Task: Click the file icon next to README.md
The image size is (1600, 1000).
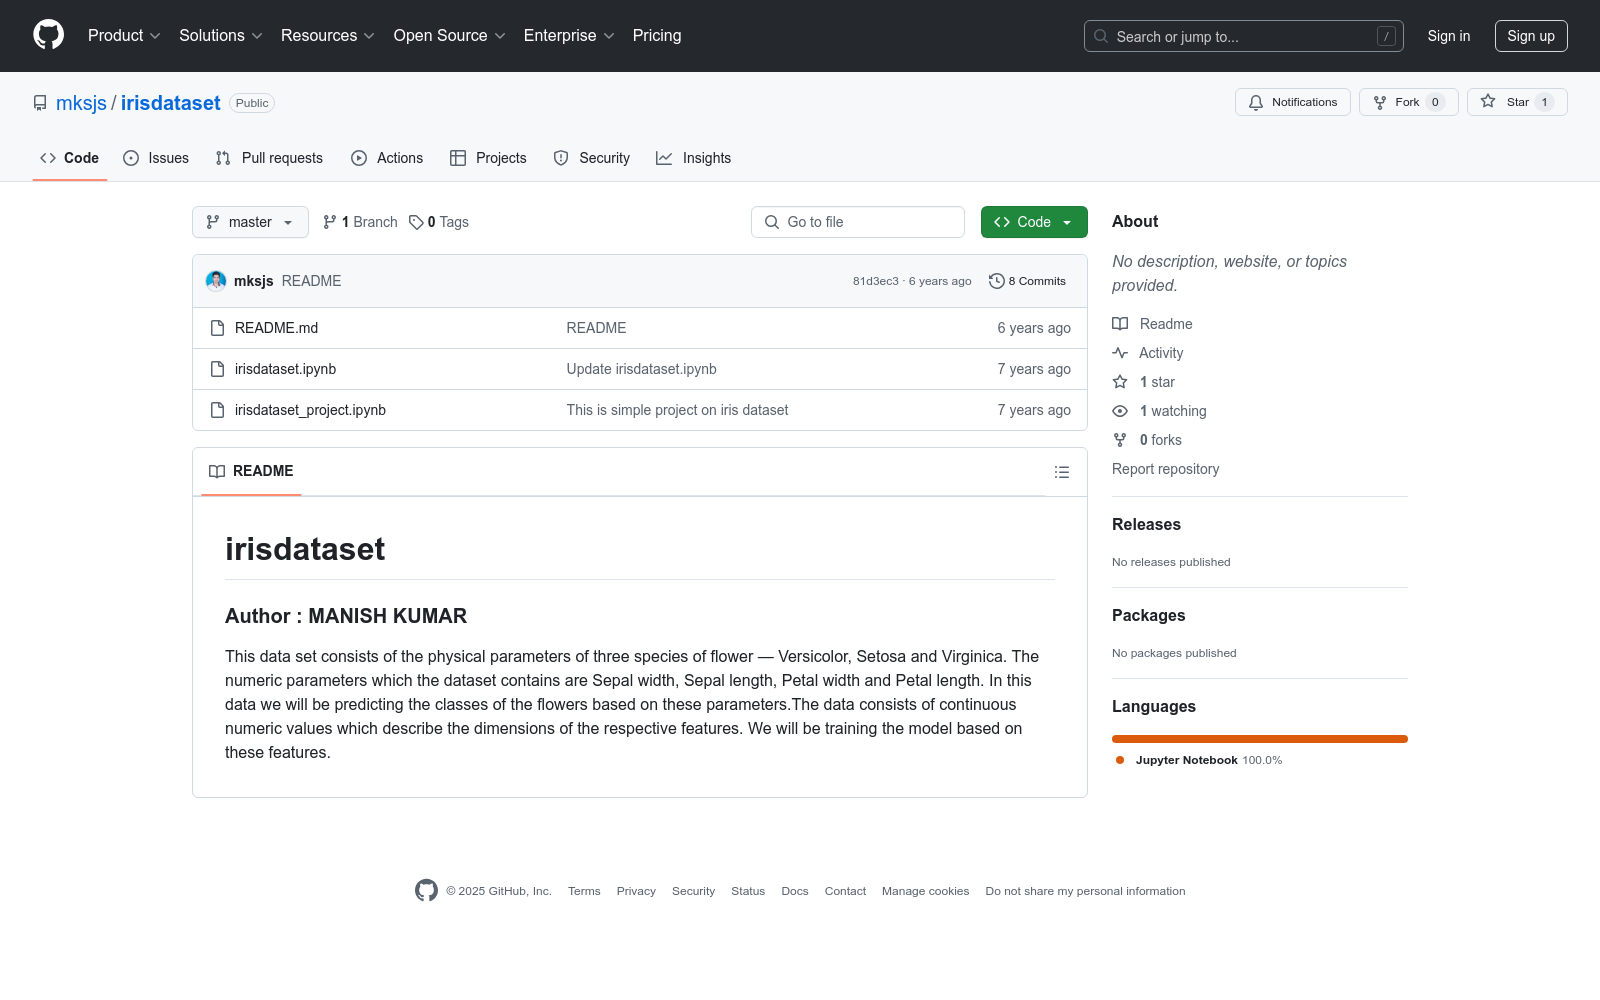Action: tap(217, 328)
